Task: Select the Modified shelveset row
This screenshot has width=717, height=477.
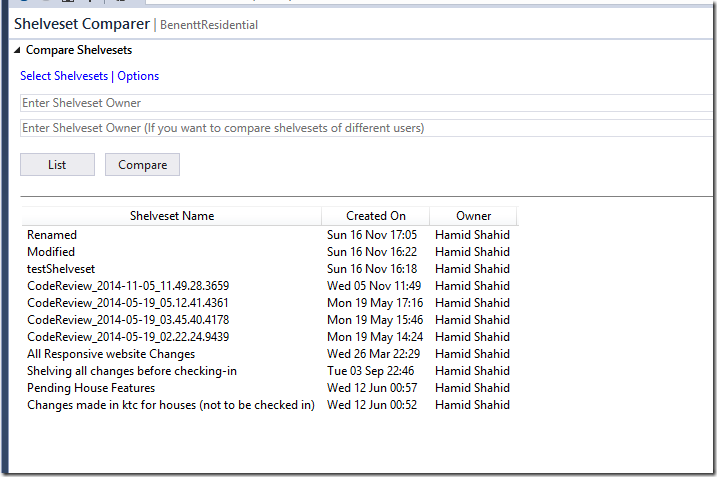Action: tap(51, 252)
